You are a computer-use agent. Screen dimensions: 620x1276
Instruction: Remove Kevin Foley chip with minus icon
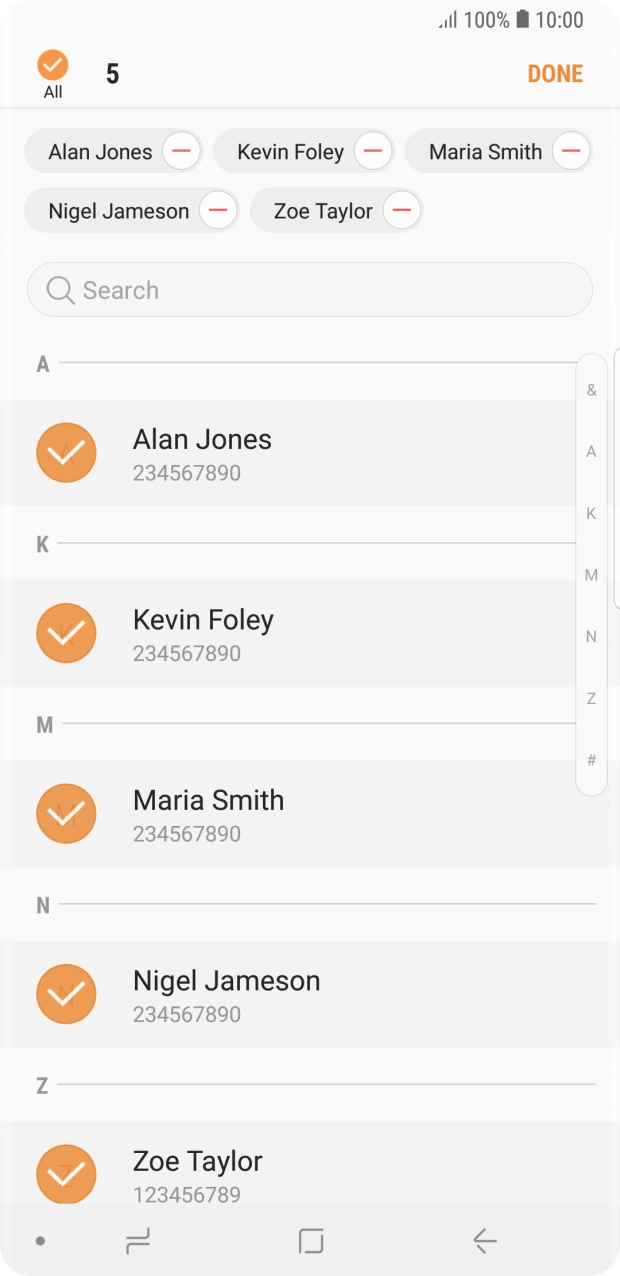(372, 152)
